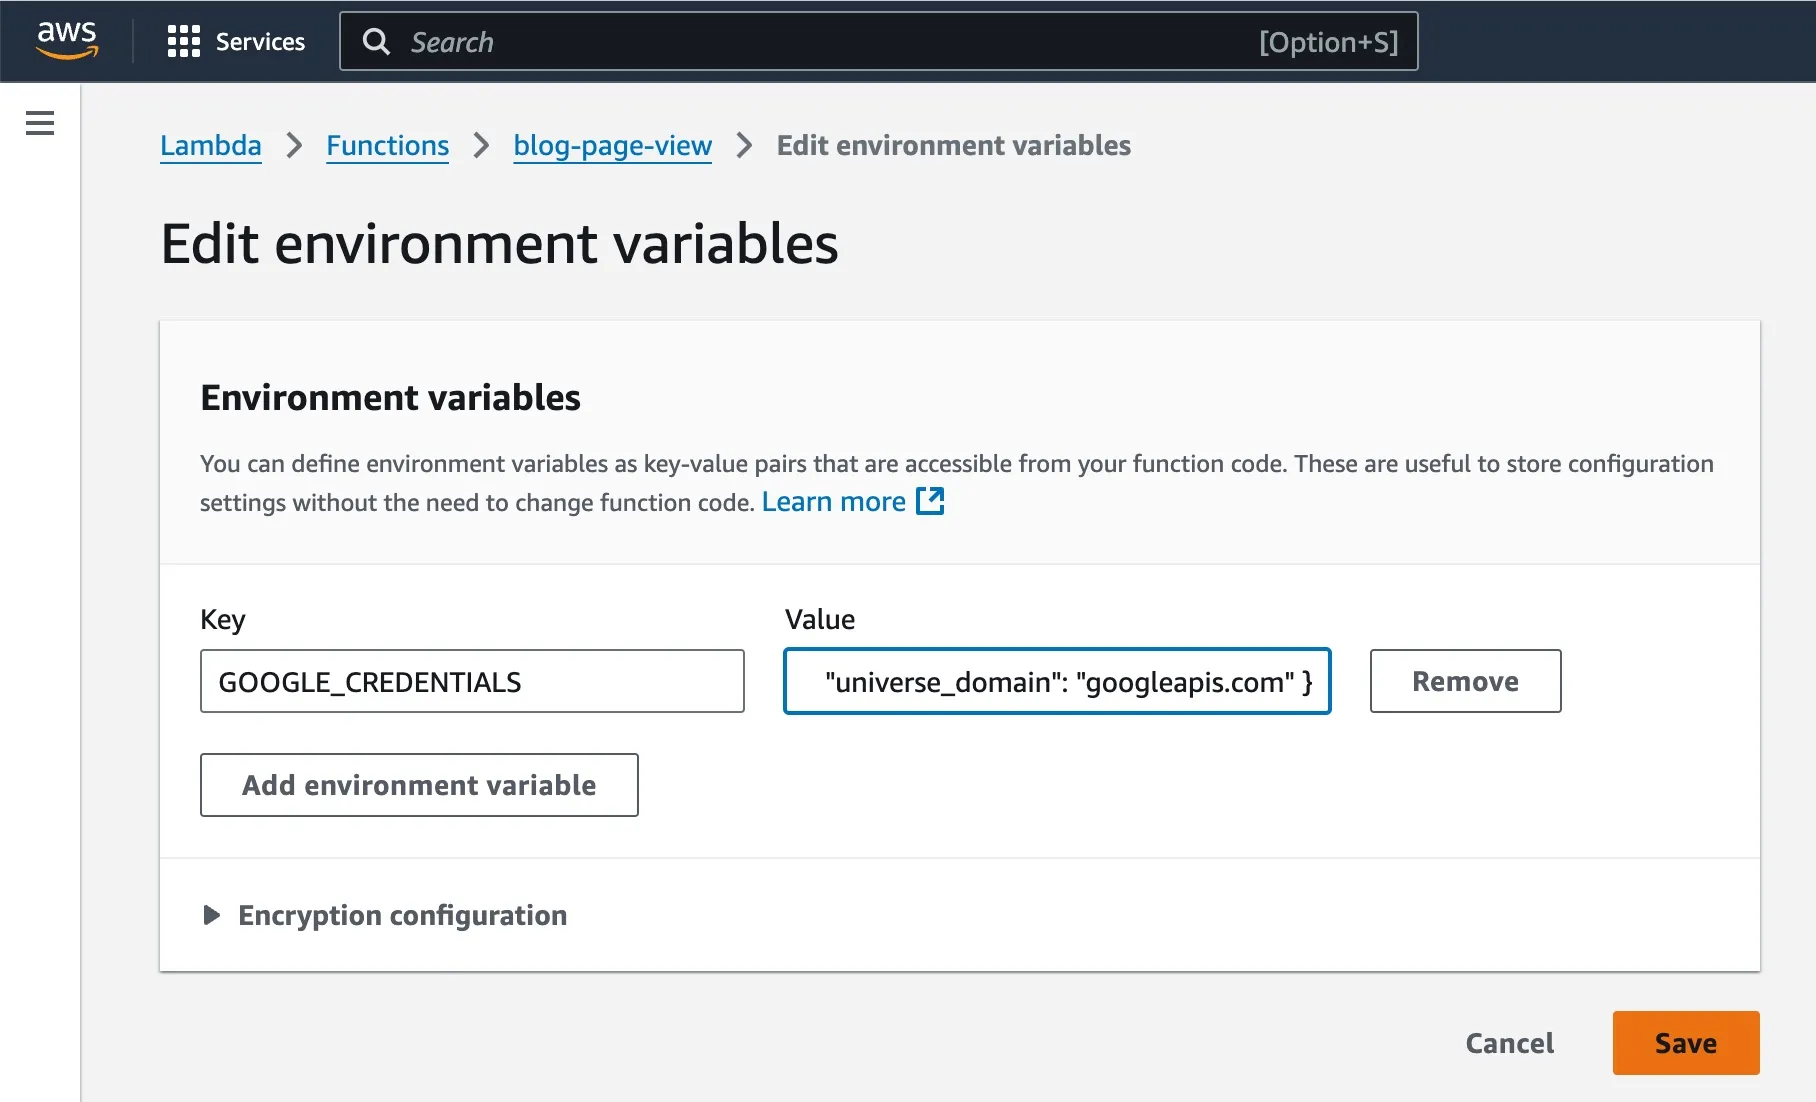
Task: Expand Encryption configuration using the triangle arrow
Action: coord(211,915)
